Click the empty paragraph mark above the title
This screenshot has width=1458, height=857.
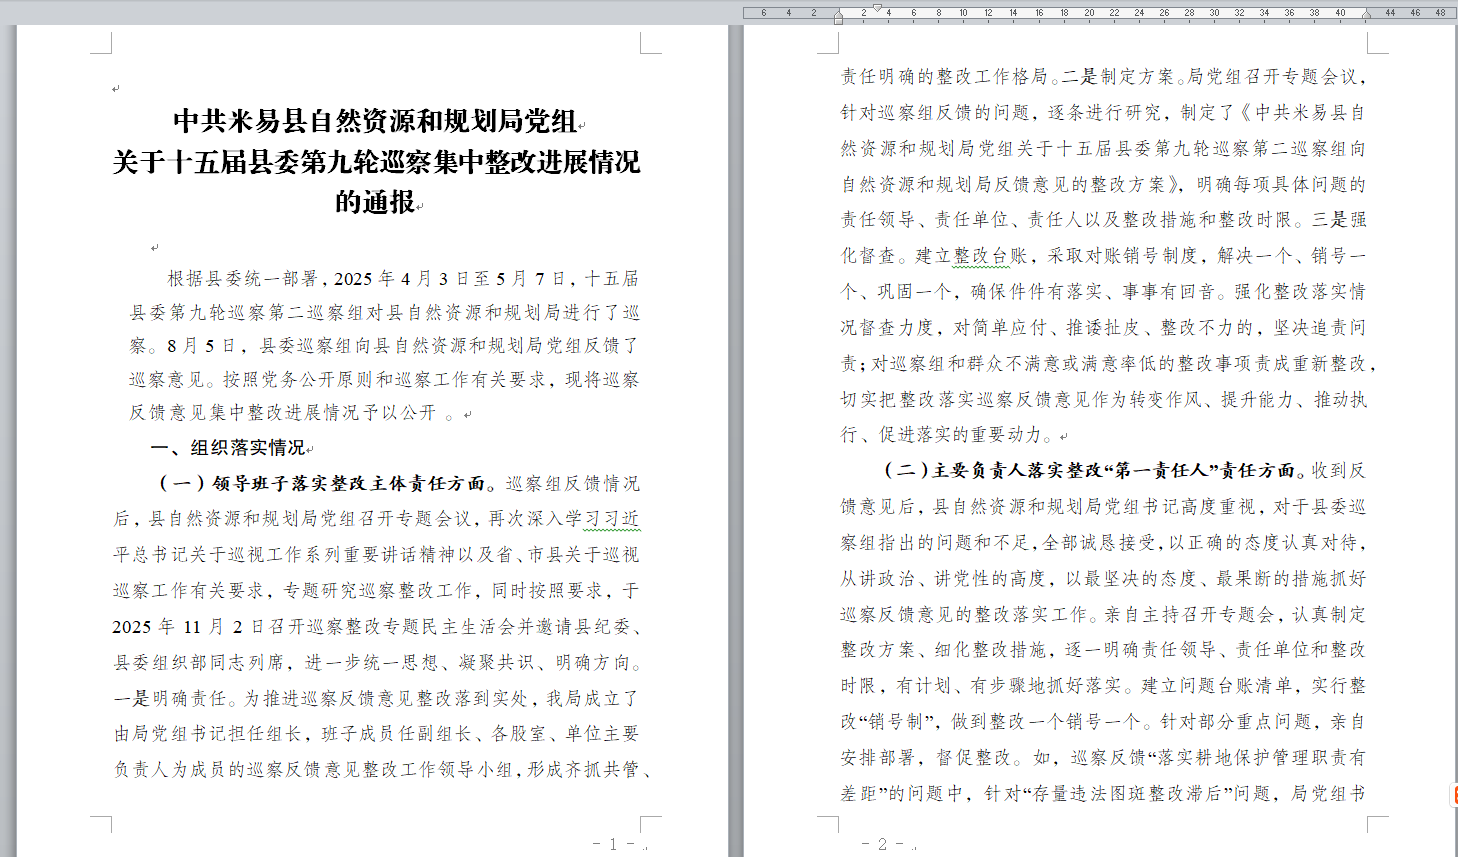click(x=116, y=89)
